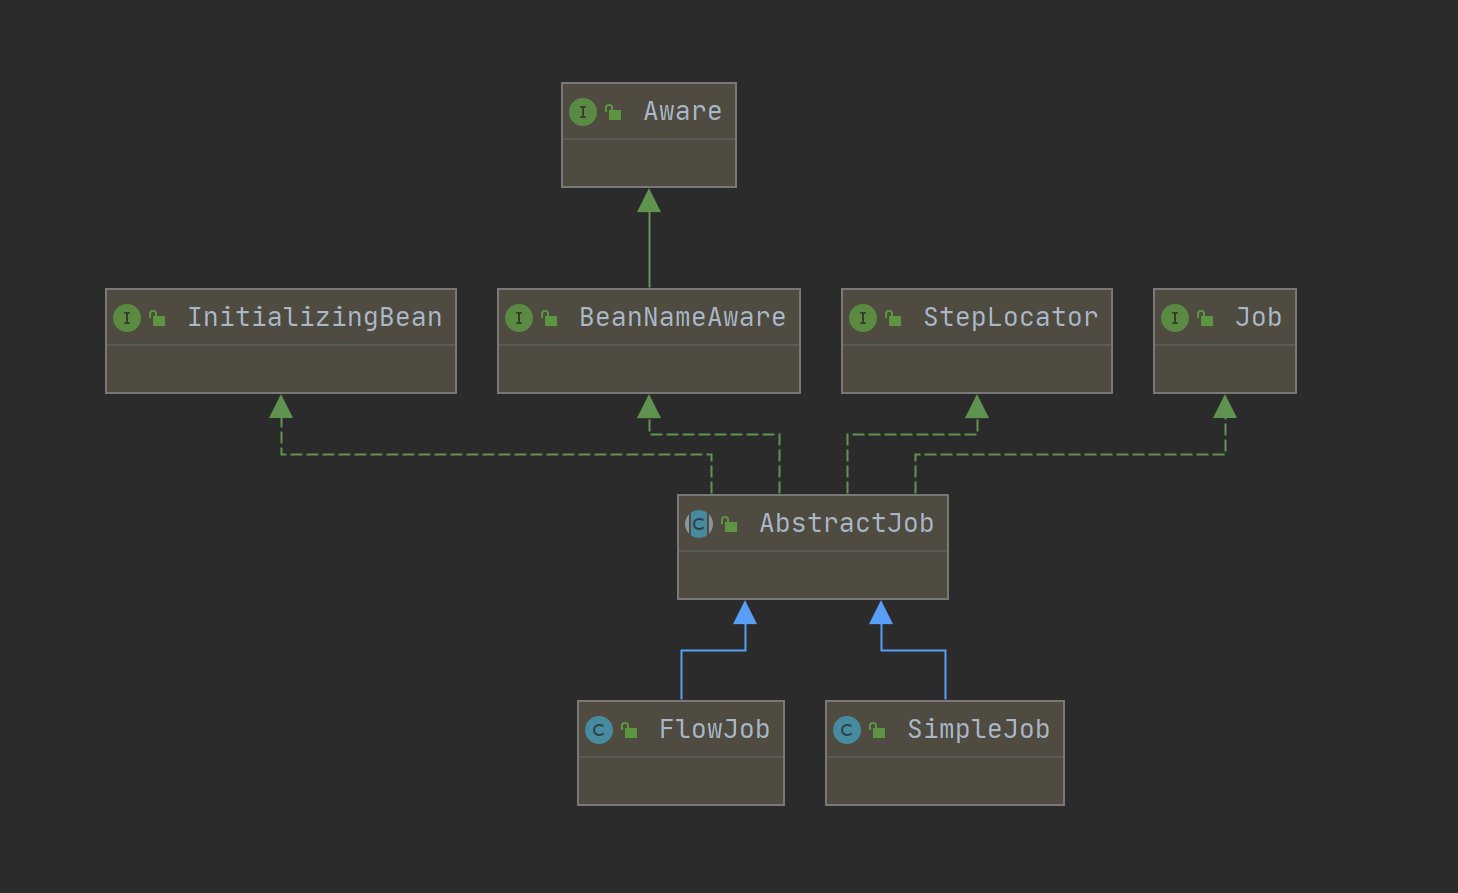Select the InitializingBean name label
Screen dimensions: 1458x893
pos(314,317)
